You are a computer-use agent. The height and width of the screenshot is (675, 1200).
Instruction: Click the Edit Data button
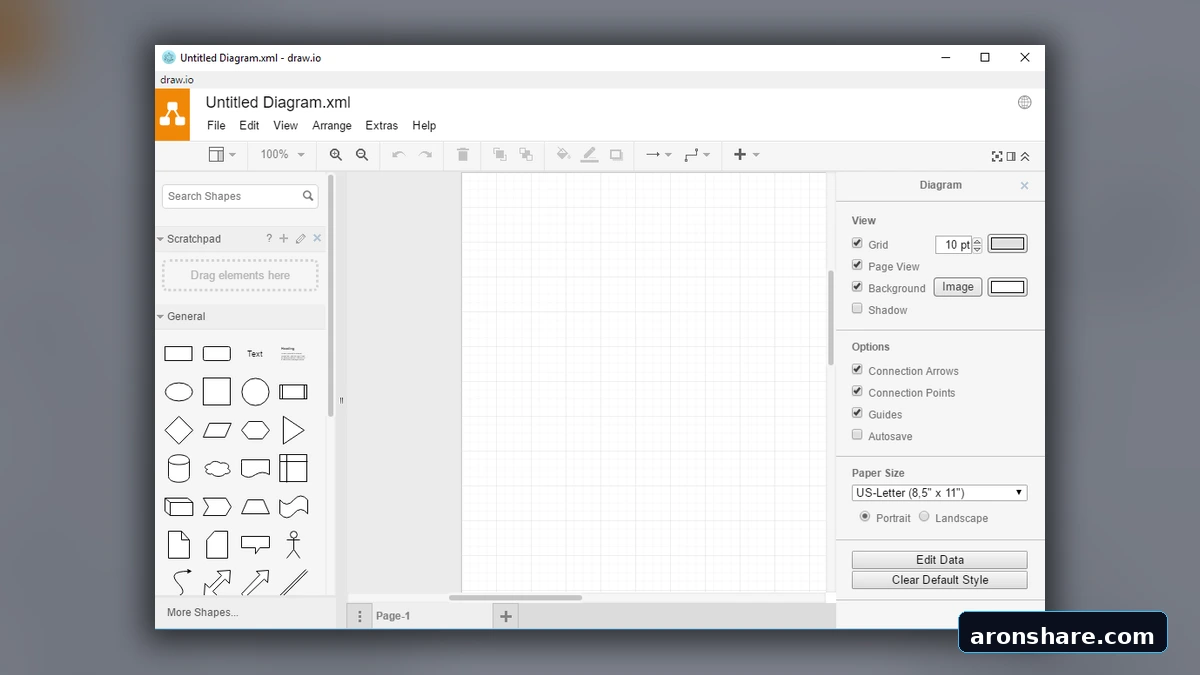[x=939, y=560]
